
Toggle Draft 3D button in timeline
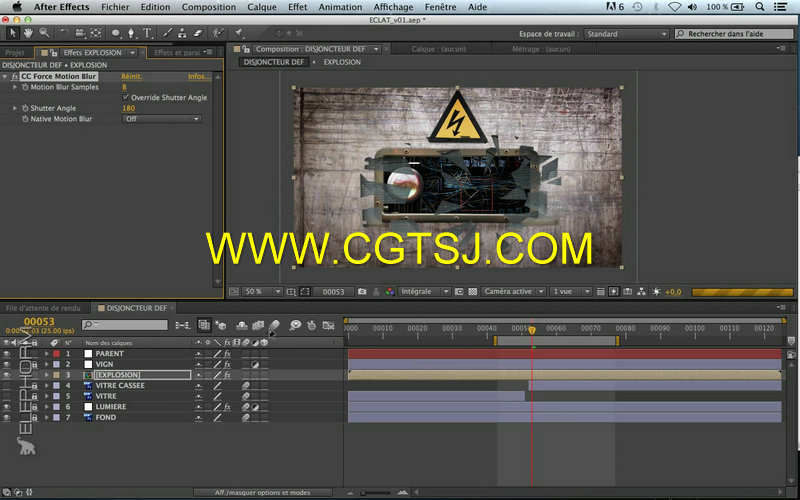click(220, 325)
